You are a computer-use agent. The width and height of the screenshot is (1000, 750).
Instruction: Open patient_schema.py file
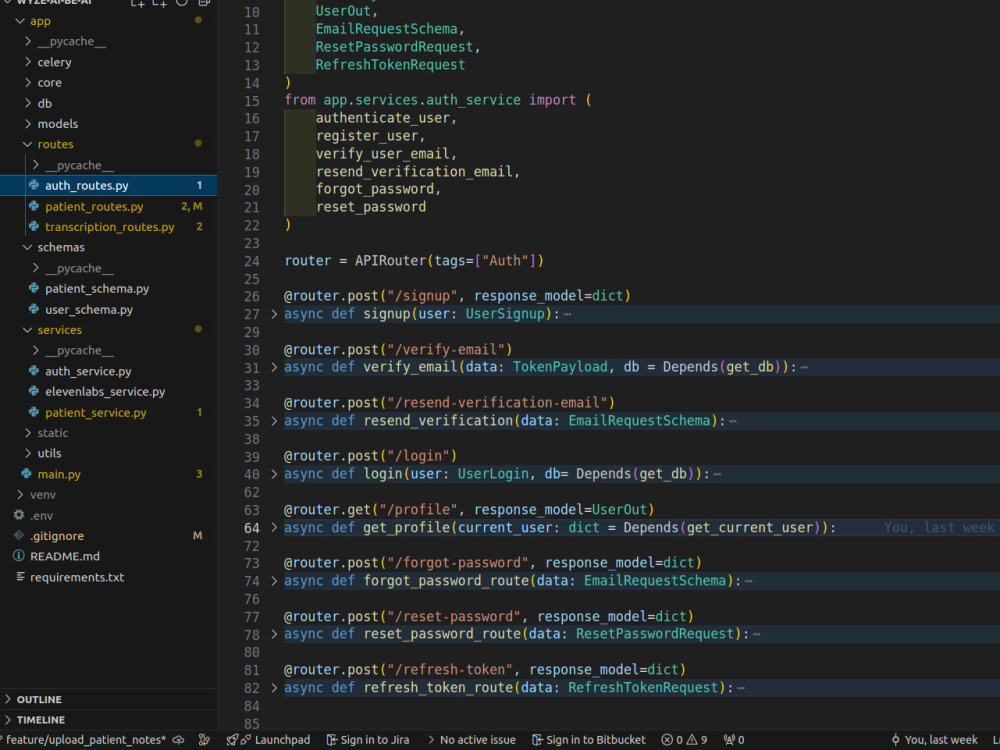point(97,289)
